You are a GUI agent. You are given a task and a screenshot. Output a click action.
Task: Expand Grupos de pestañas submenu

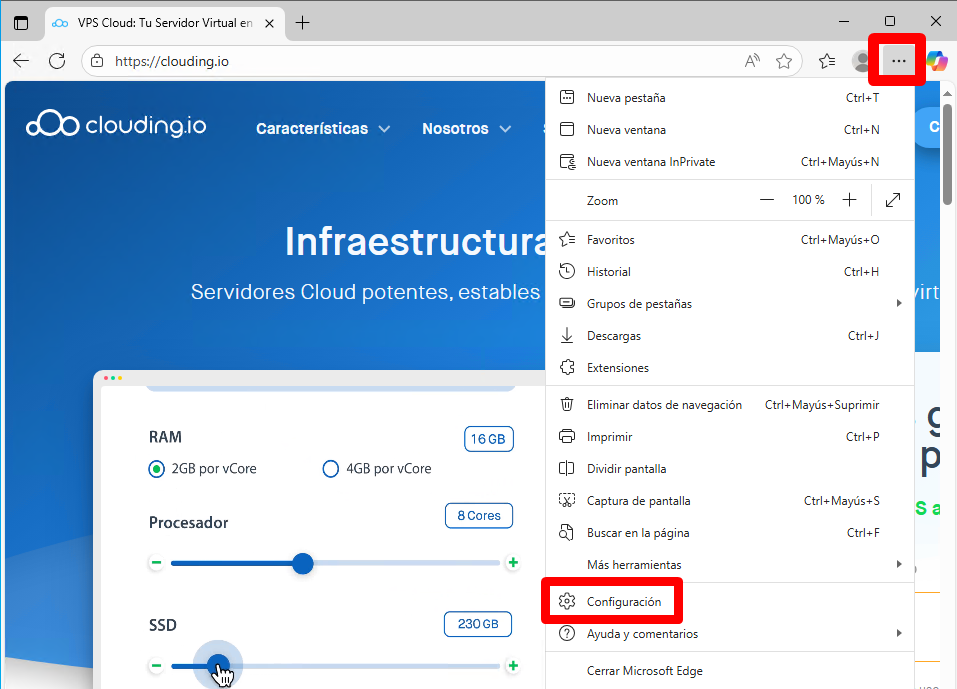click(730, 304)
